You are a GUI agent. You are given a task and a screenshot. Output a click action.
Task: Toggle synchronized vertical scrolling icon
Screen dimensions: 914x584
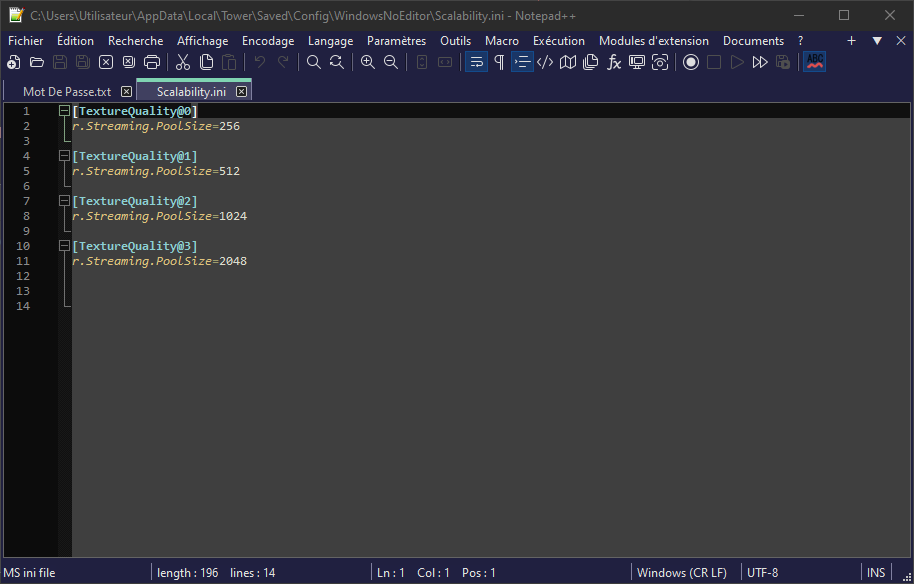422,62
